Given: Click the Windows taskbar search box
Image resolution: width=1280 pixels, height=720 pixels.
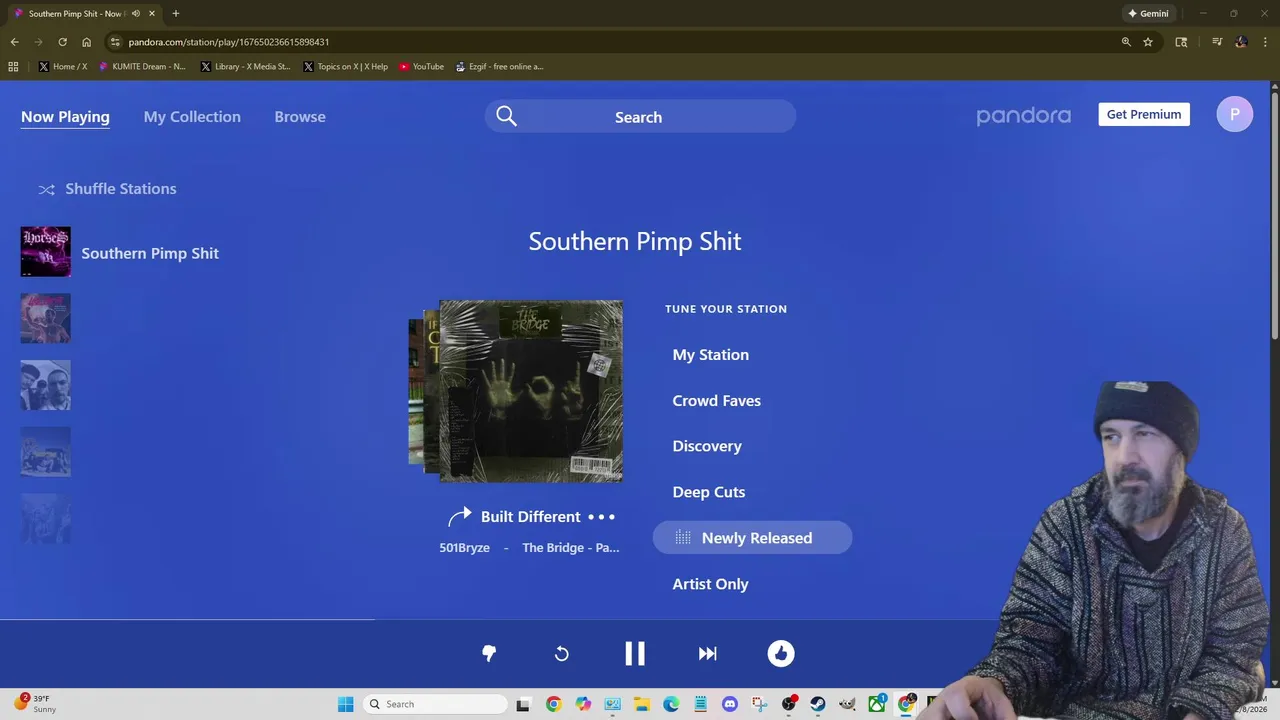Looking at the screenshot, I should (x=435, y=704).
